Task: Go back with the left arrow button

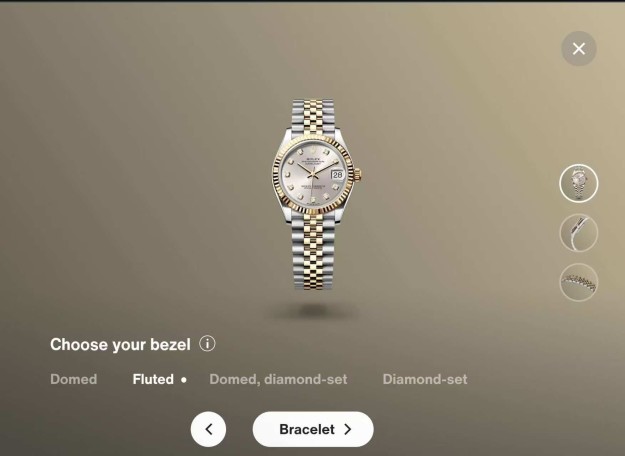Action: click(208, 429)
